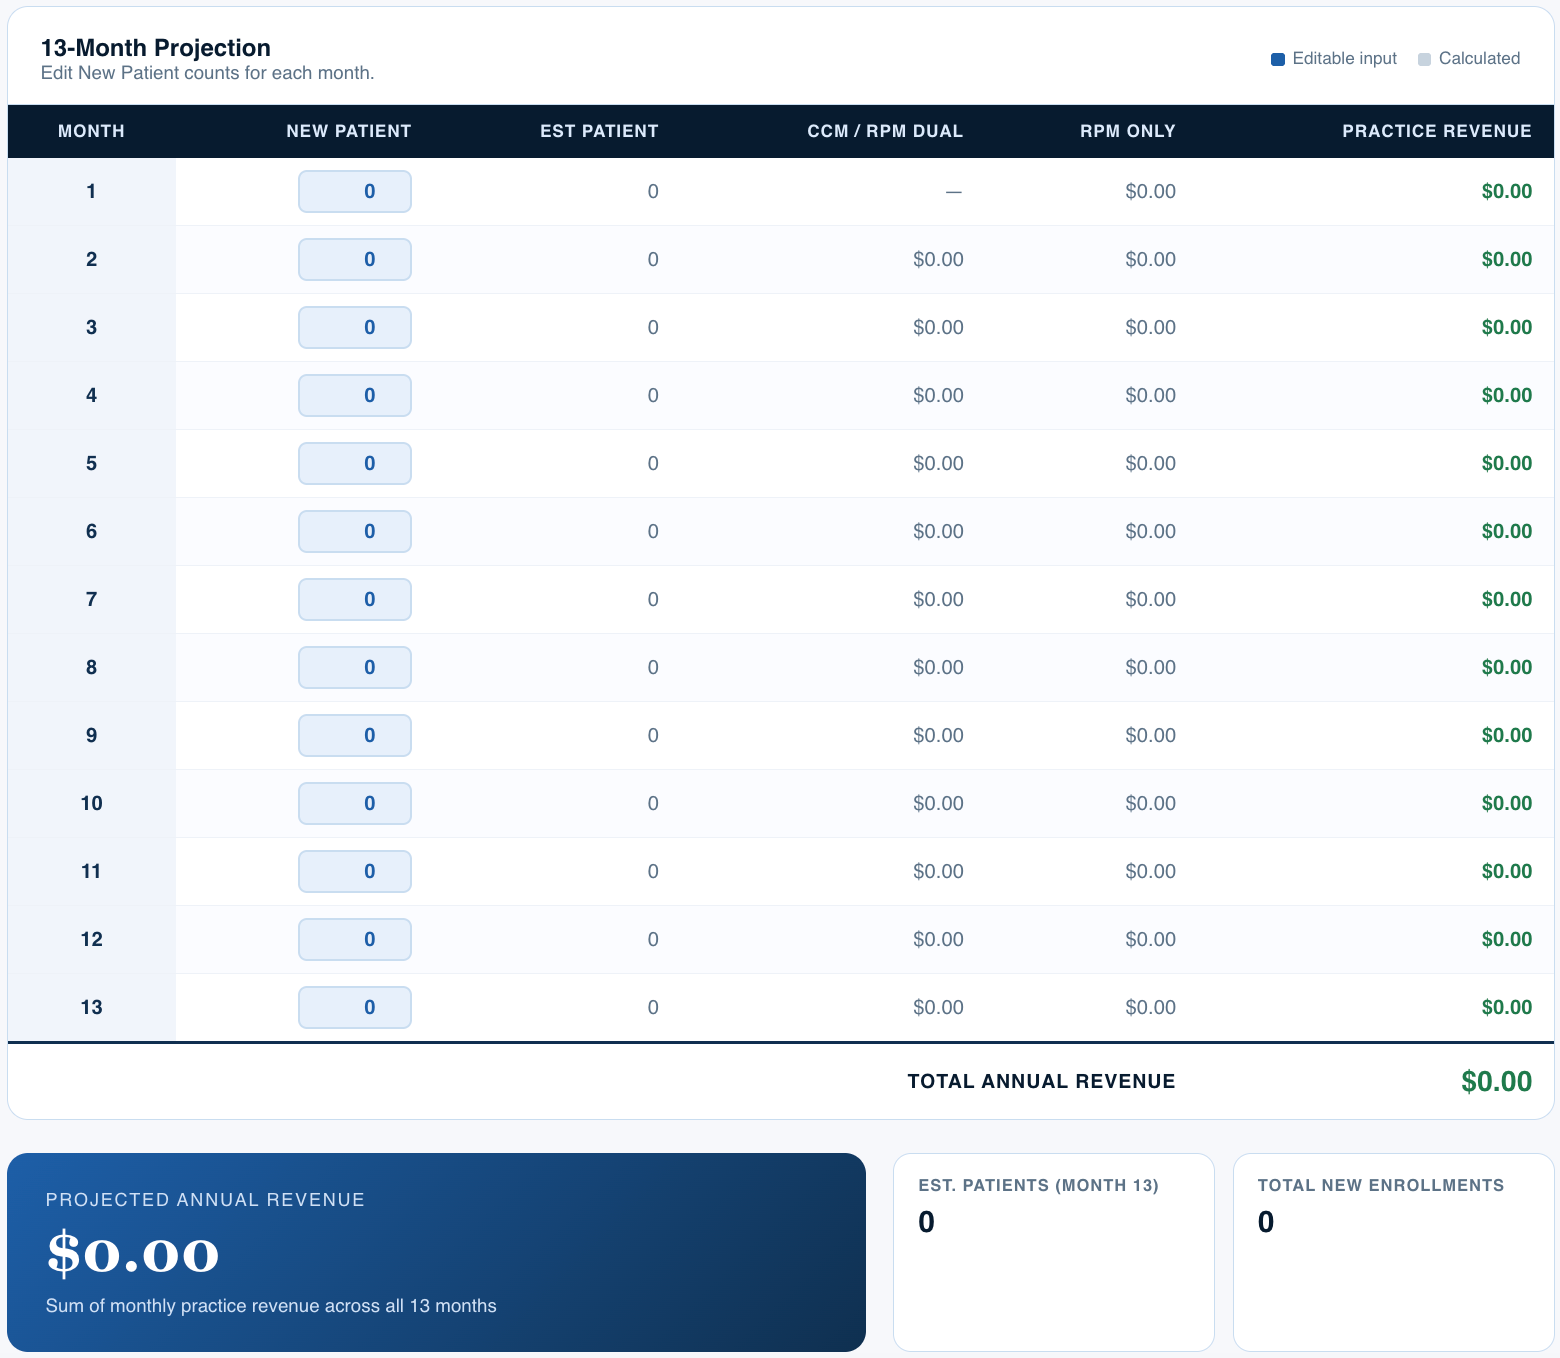Click the month number 13 cell
This screenshot has width=1560, height=1358.
pyautogui.click(x=91, y=1007)
